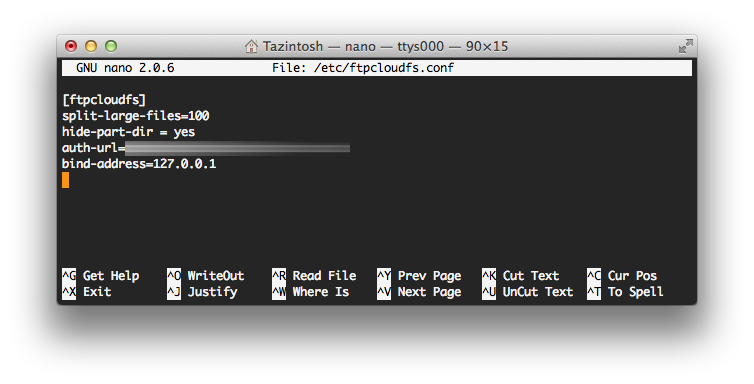Viewport: 754px width, 384px height.
Task: Click the ^O WriteOut shortcut
Action: click(206, 276)
